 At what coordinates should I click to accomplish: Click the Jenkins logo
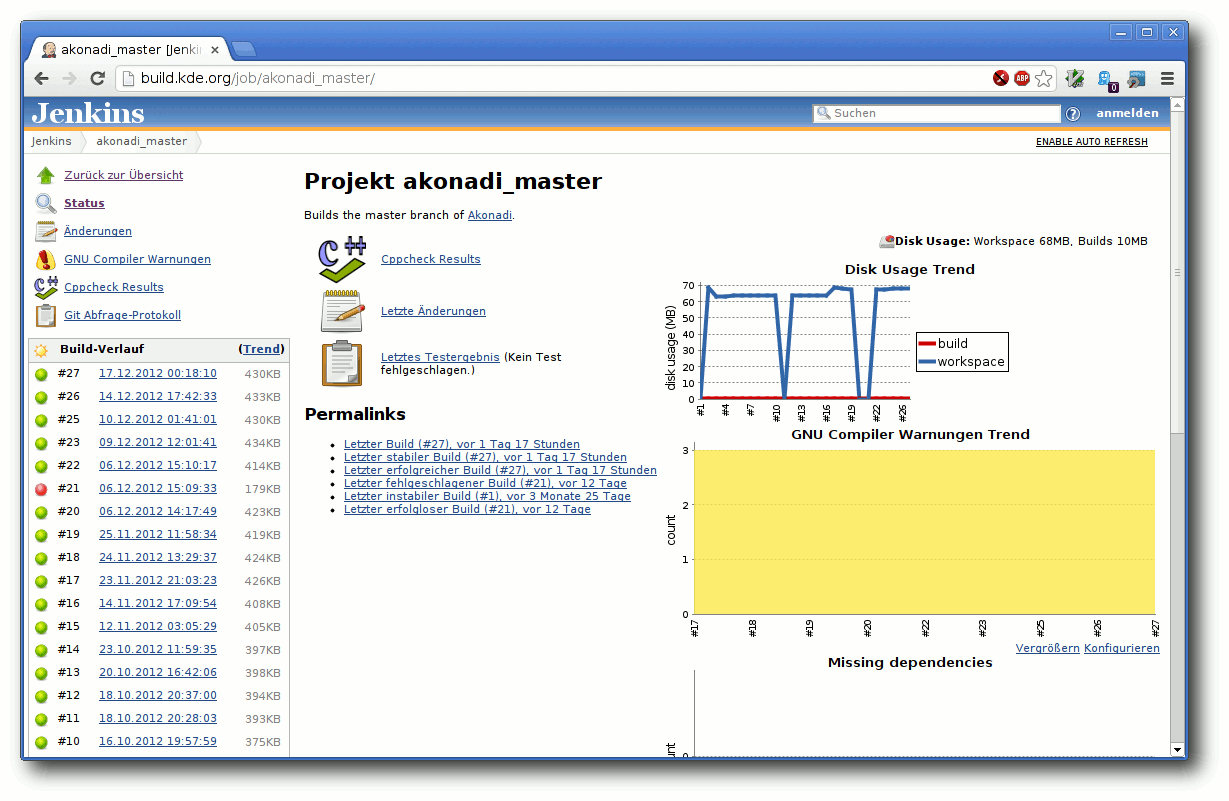coord(88,113)
